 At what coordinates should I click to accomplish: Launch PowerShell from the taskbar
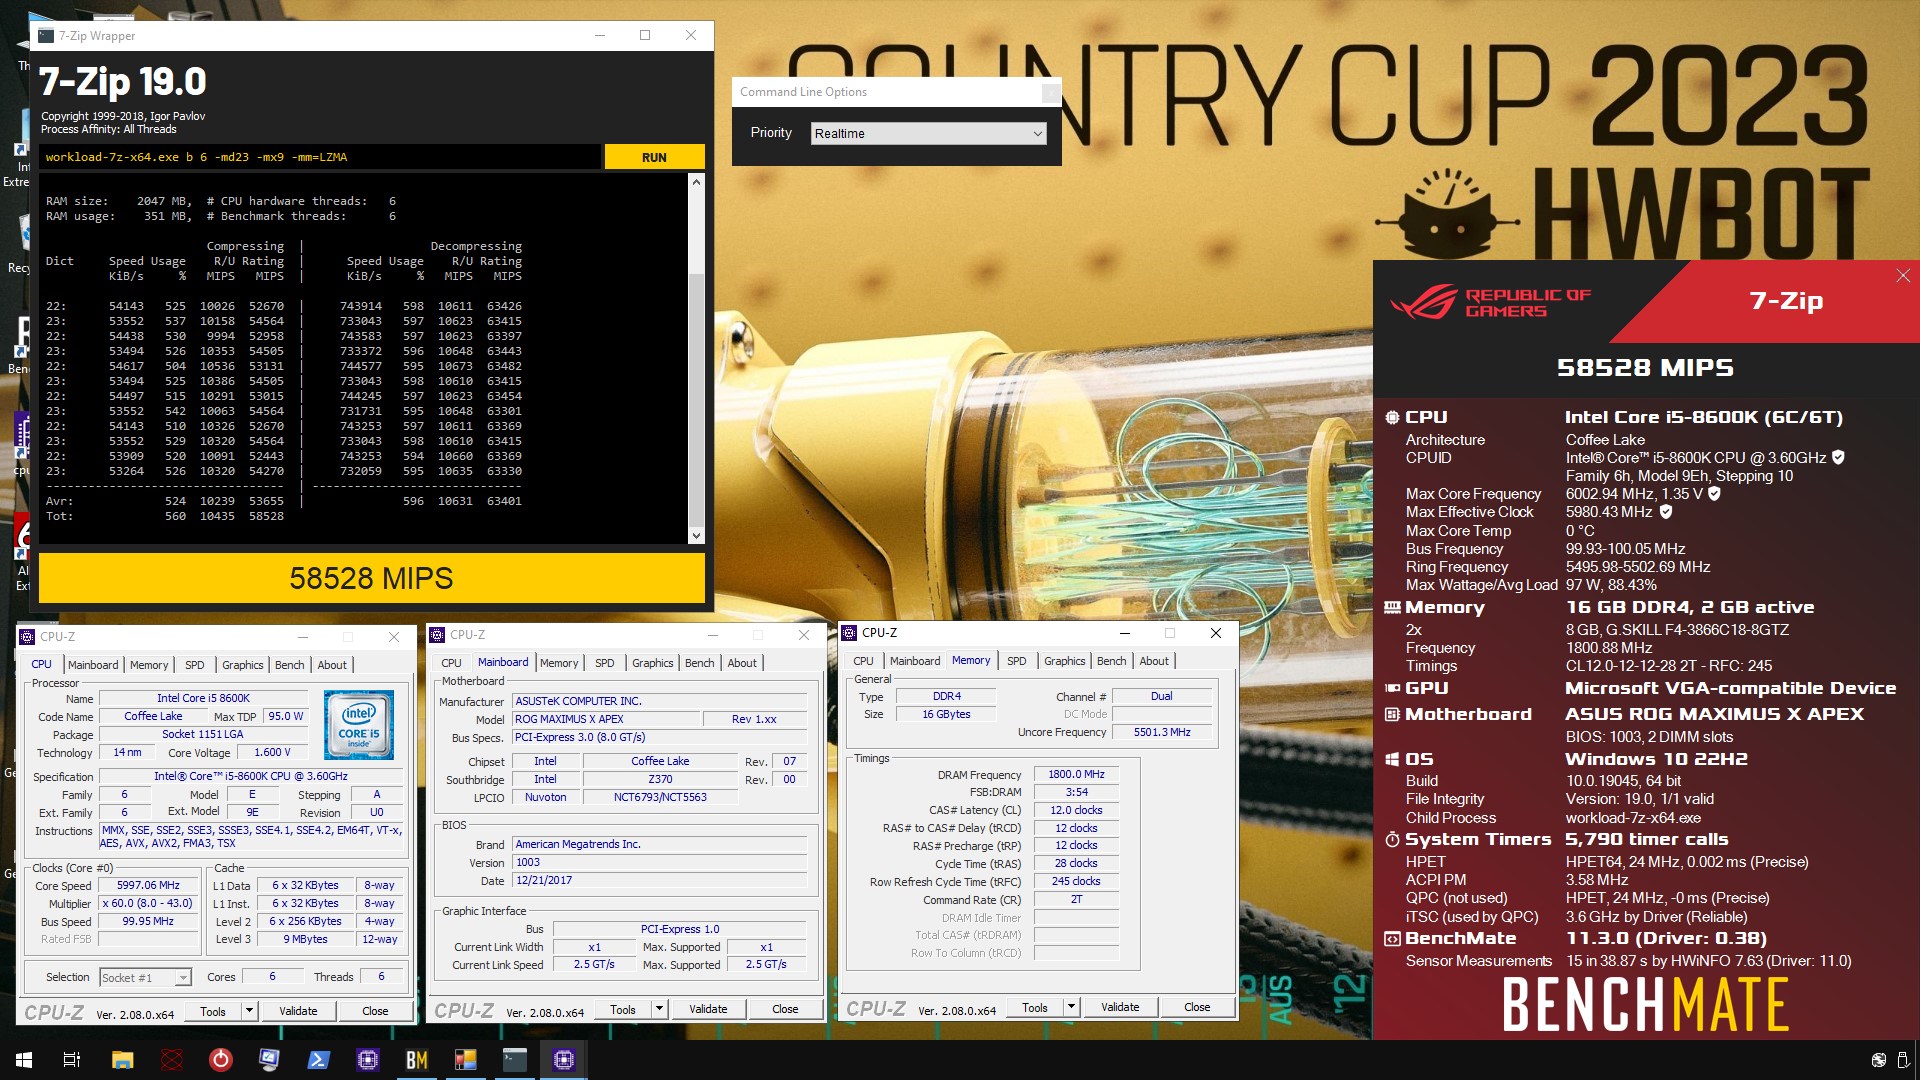click(318, 1060)
